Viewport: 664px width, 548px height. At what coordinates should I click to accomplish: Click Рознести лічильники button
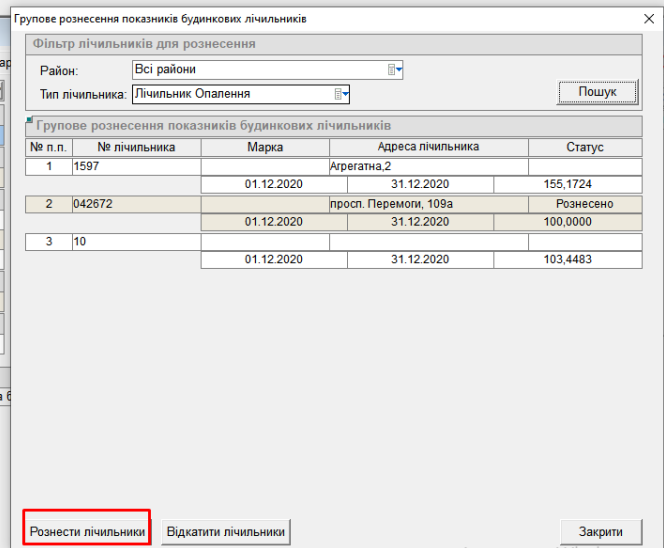click(88, 531)
